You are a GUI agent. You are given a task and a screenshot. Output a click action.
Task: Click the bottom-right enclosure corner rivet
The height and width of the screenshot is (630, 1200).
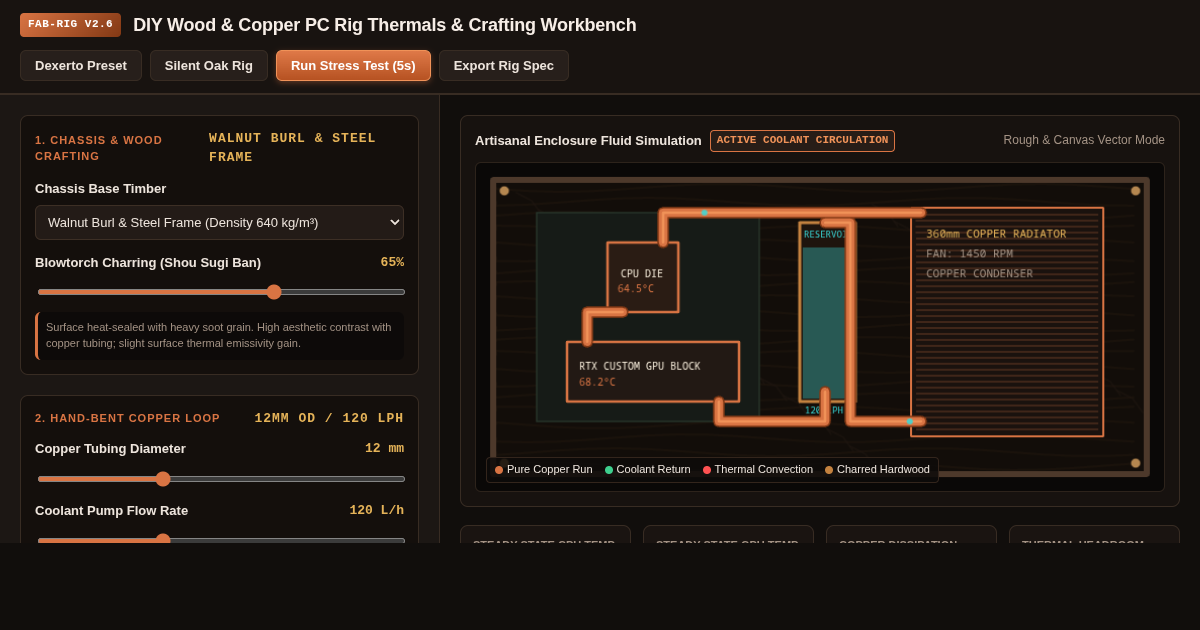point(1136,463)
